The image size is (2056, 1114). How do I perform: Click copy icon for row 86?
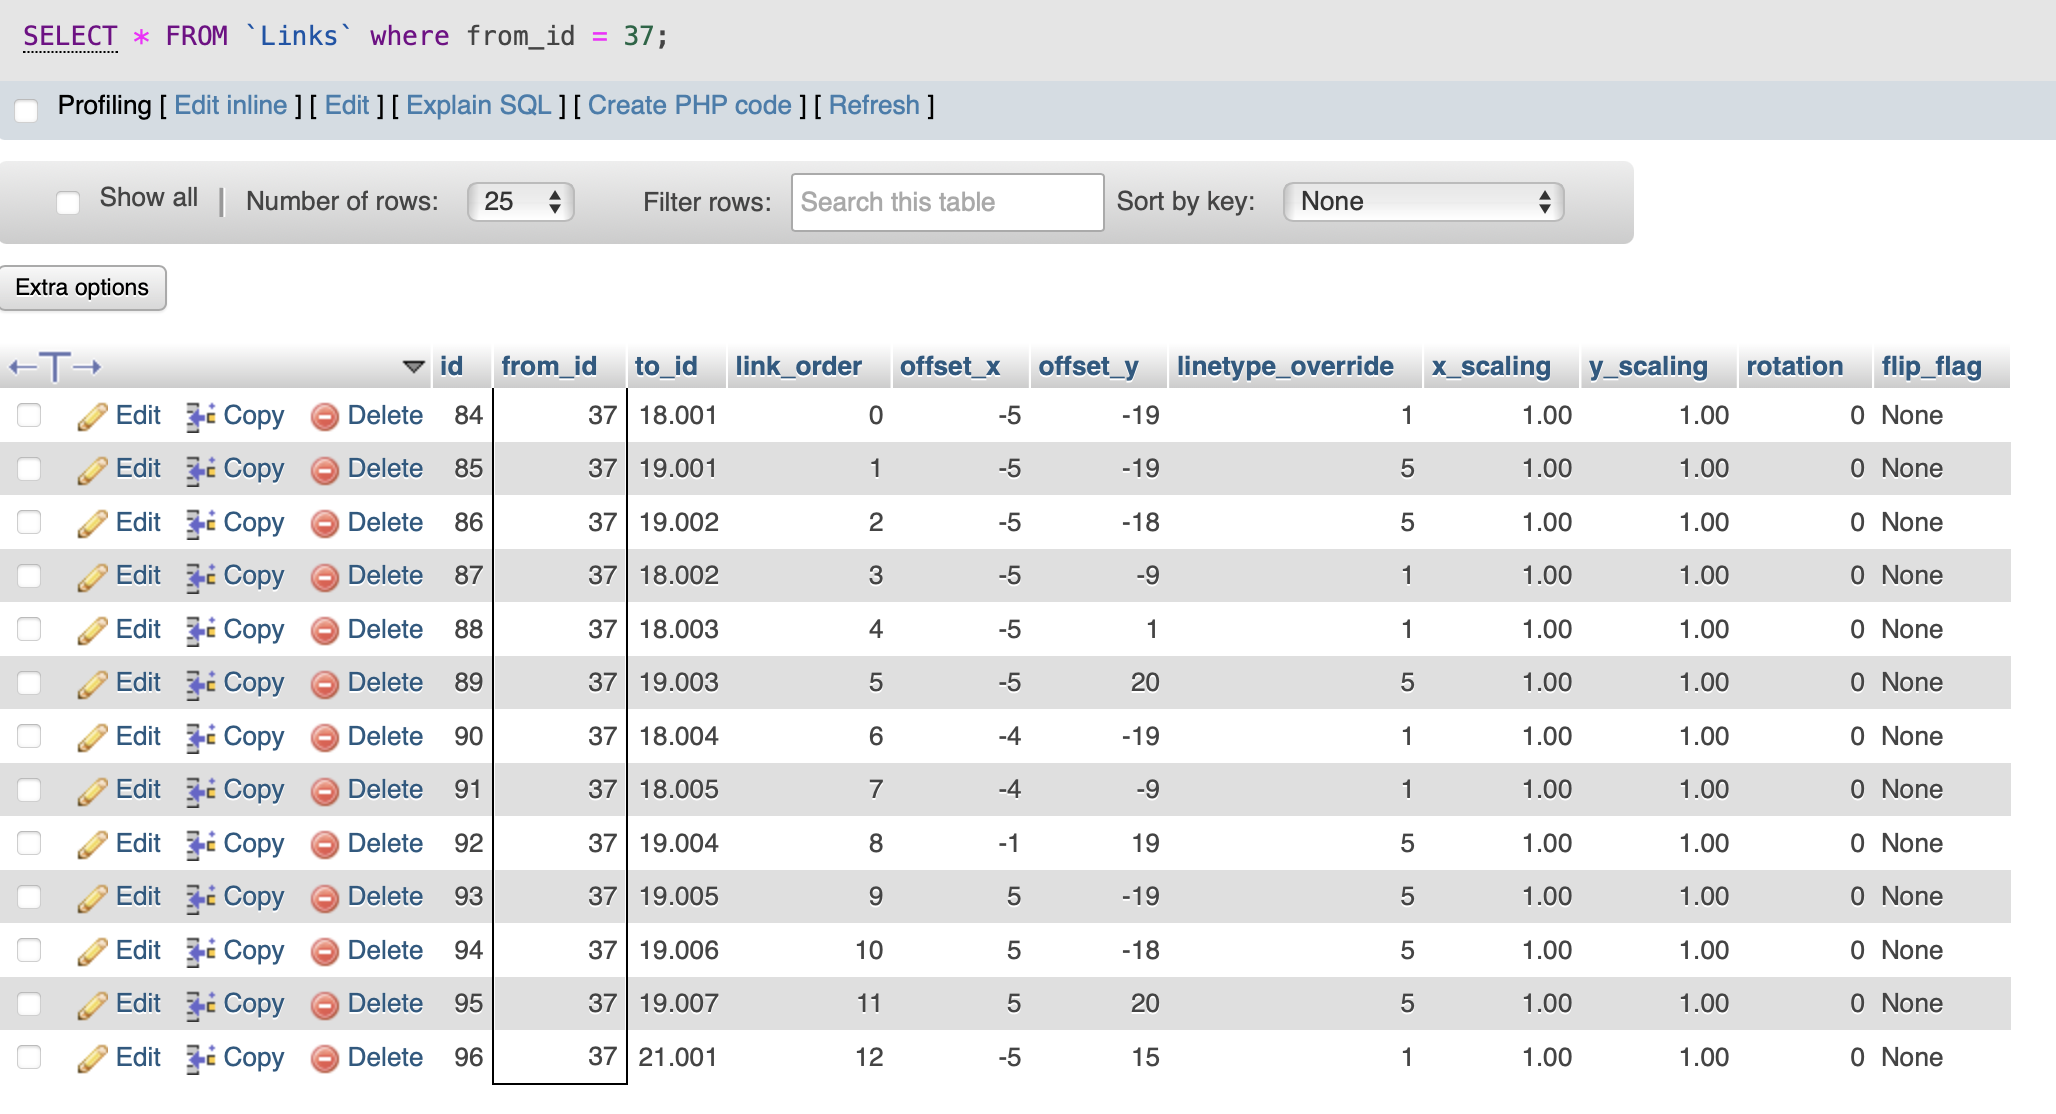[201, 523]
